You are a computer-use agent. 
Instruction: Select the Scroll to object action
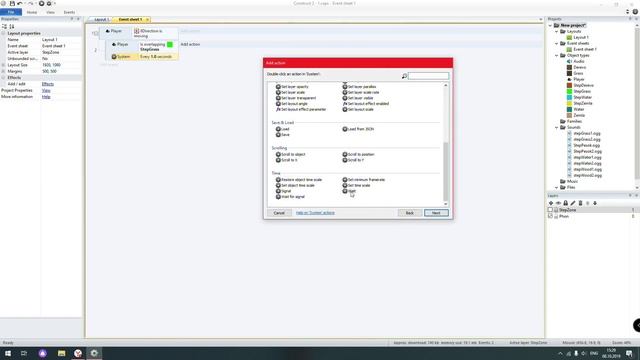(291, 154)
